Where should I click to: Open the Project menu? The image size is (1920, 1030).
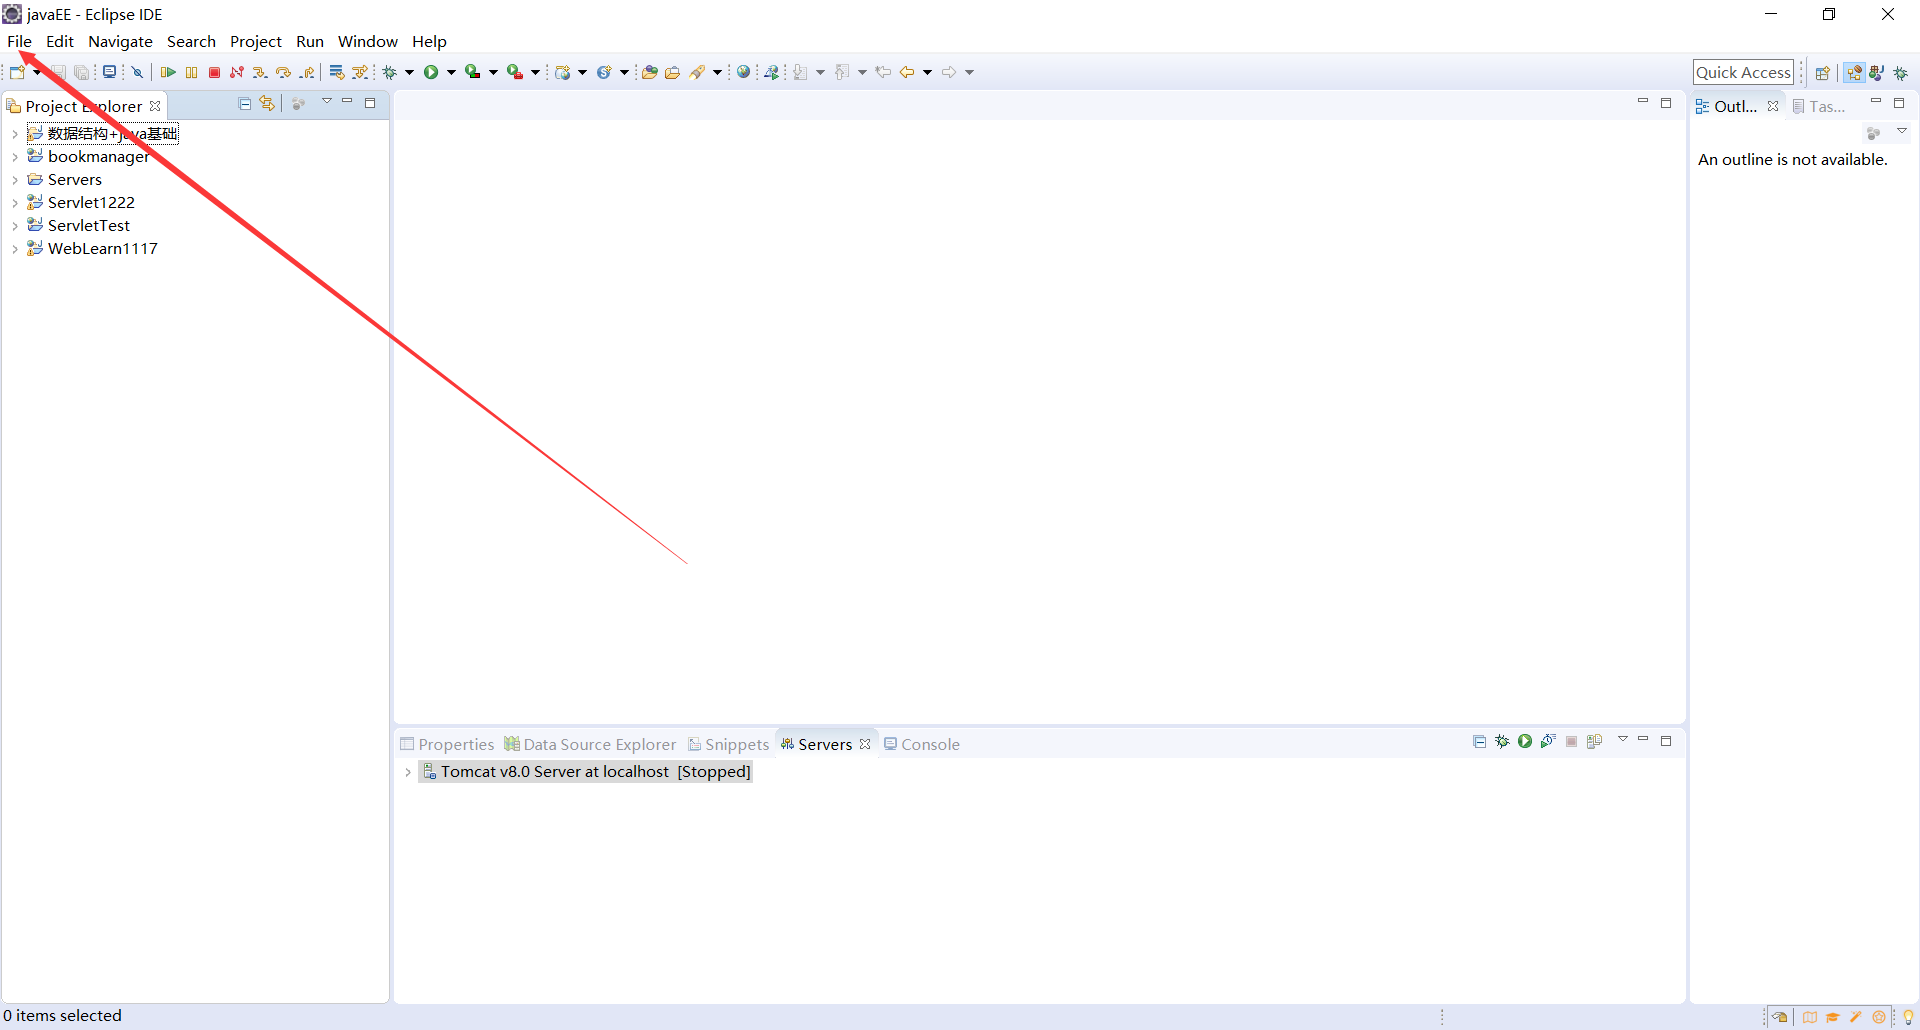(256, 41)
